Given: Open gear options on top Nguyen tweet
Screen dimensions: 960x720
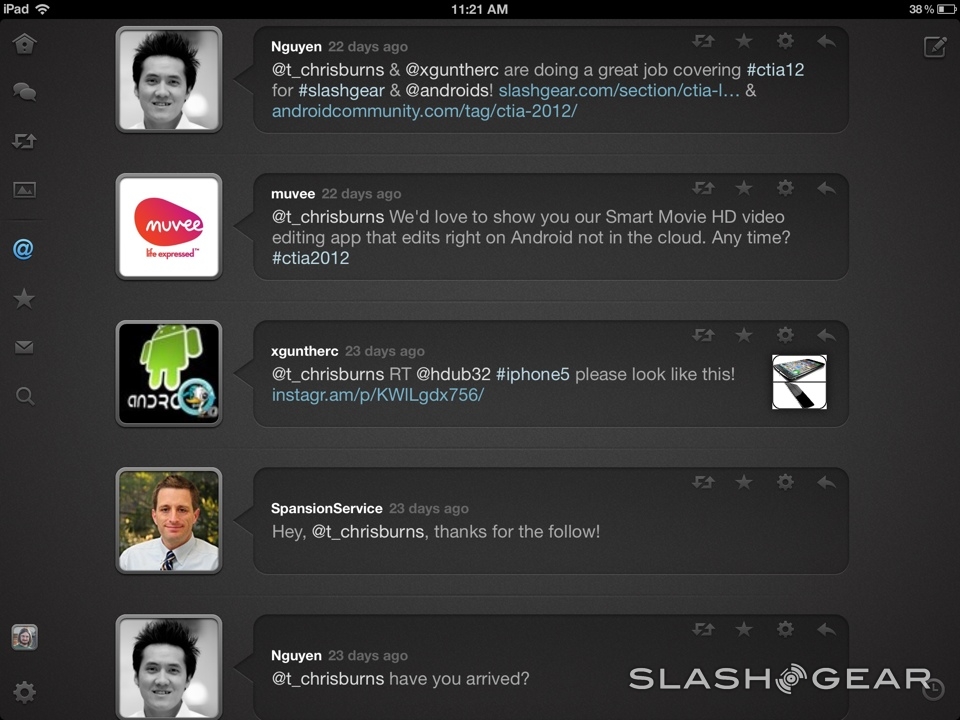Looking at the screenshot, I should 785,41.
